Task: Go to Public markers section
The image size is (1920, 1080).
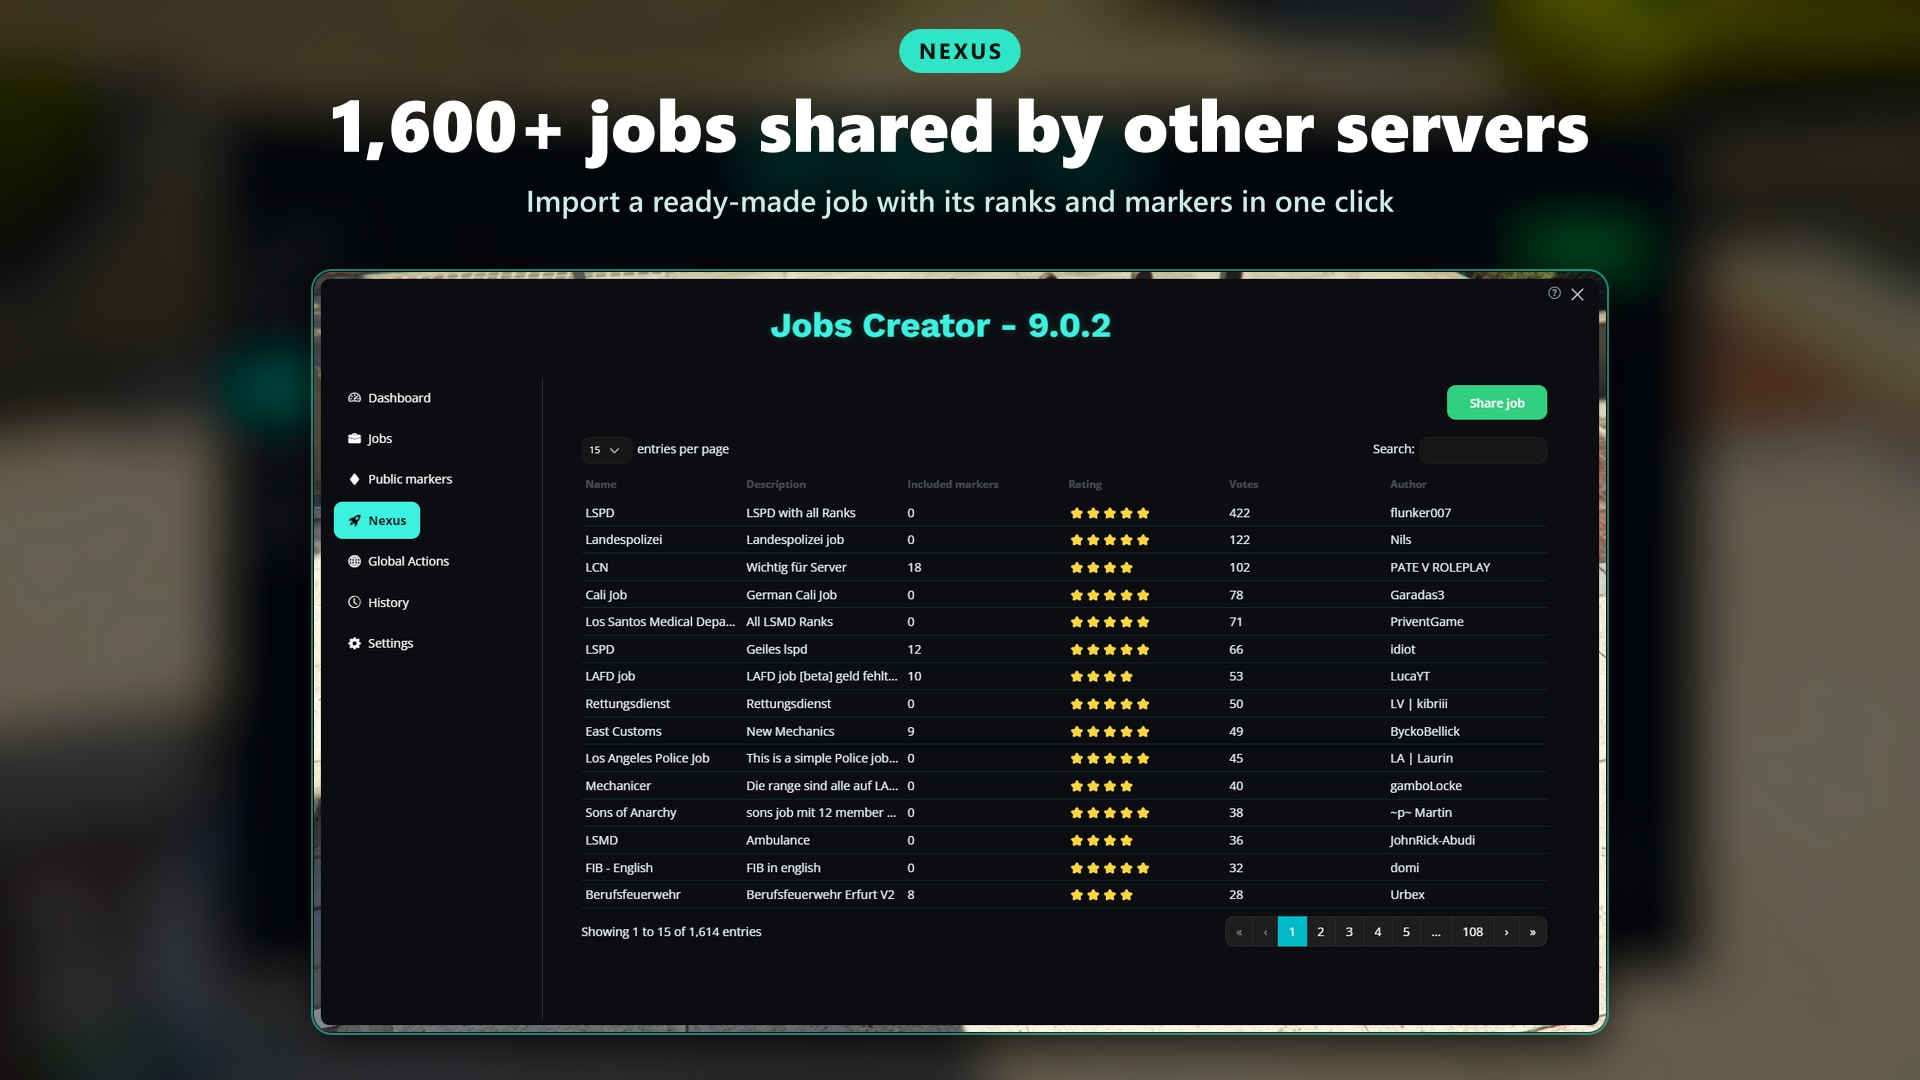Action: (400, 479)
